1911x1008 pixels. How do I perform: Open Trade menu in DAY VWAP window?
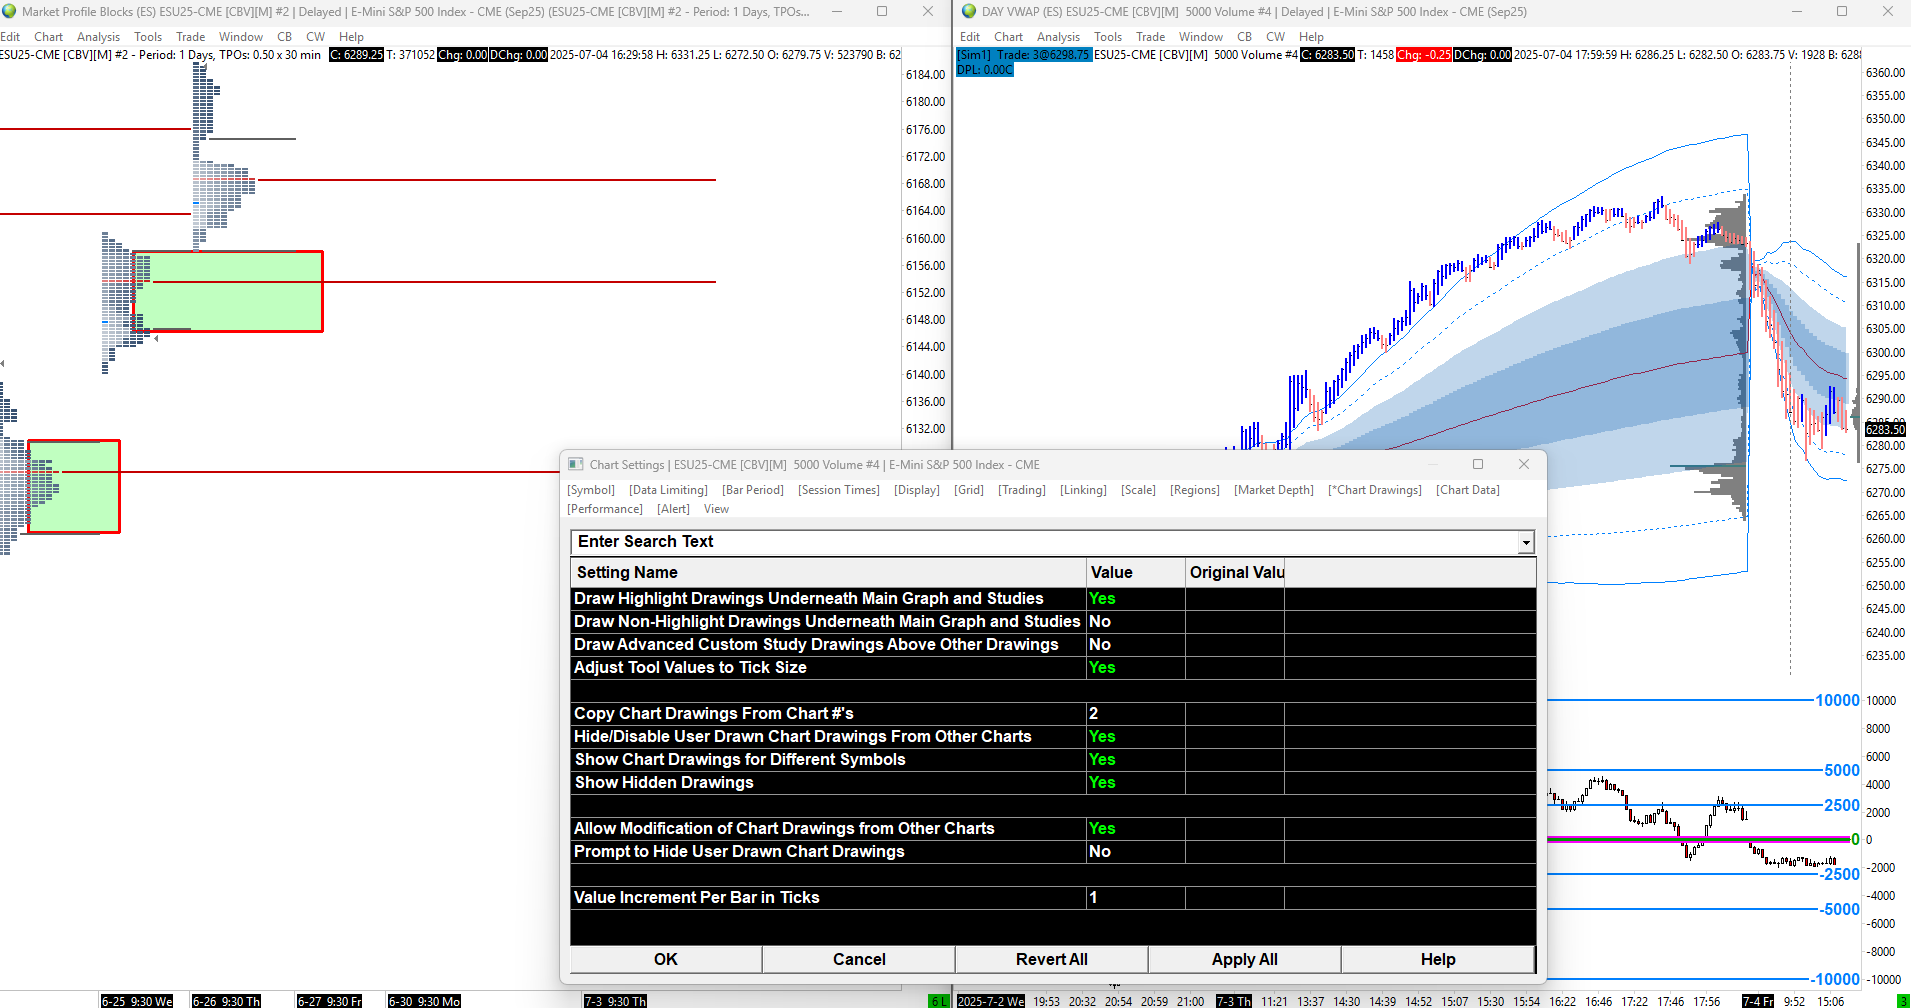(1150, 37)
